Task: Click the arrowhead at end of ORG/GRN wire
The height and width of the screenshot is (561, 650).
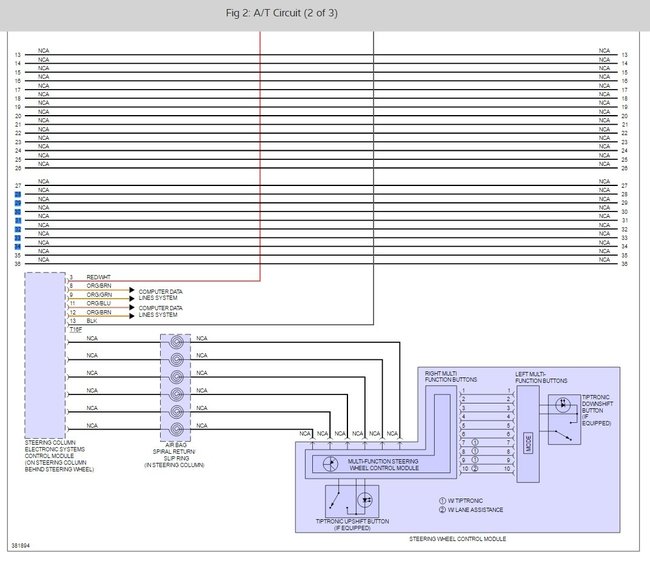Action: coord(131,299)
